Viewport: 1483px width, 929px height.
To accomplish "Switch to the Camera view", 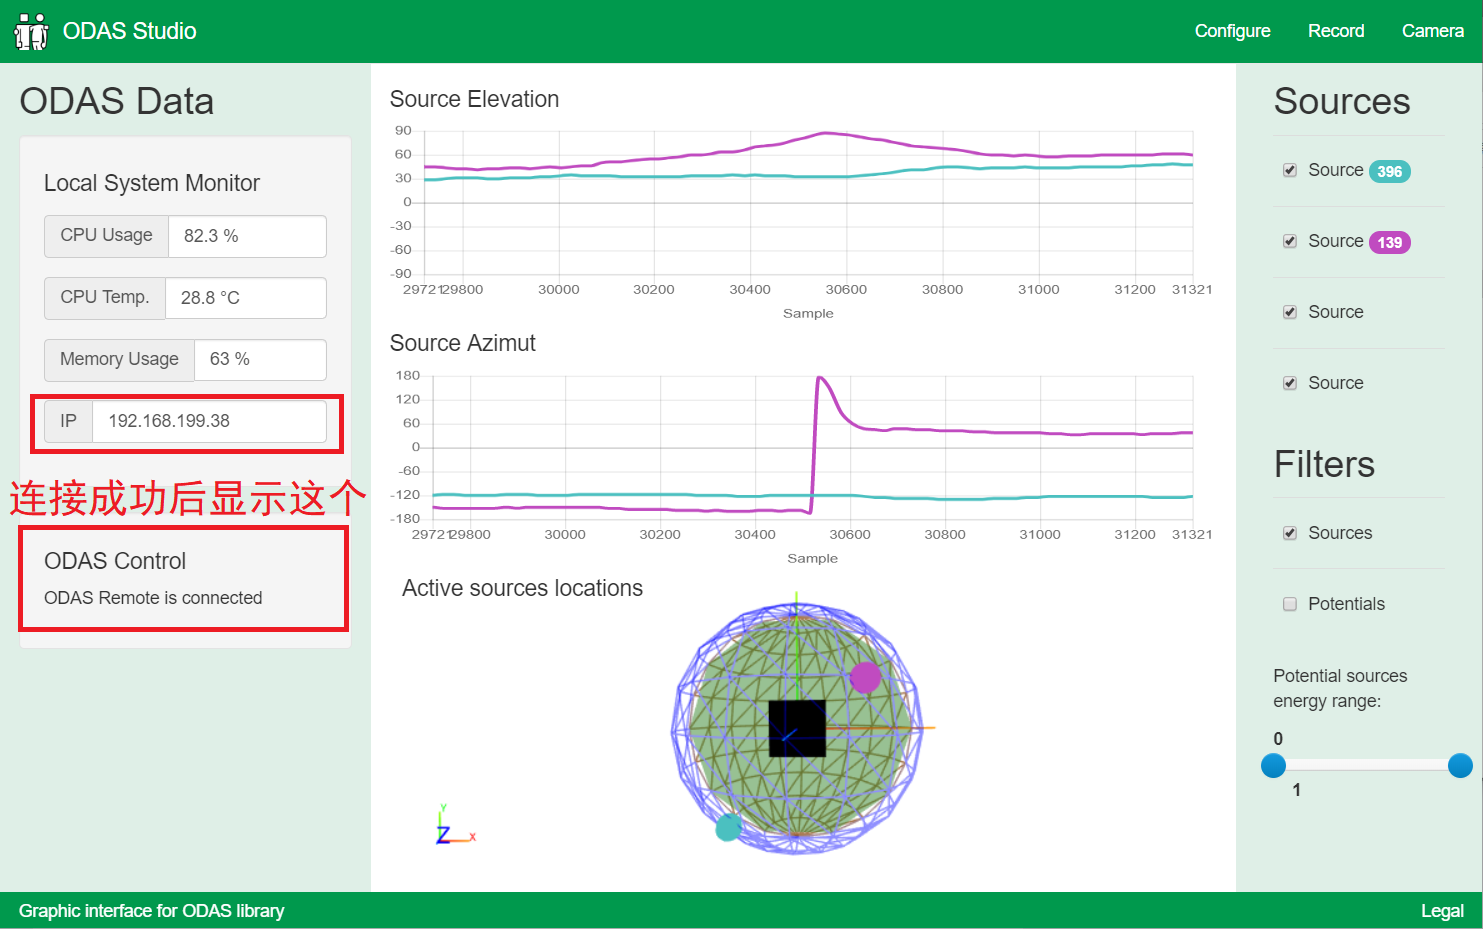I will pyautogui.click(x=1432, y=30).
